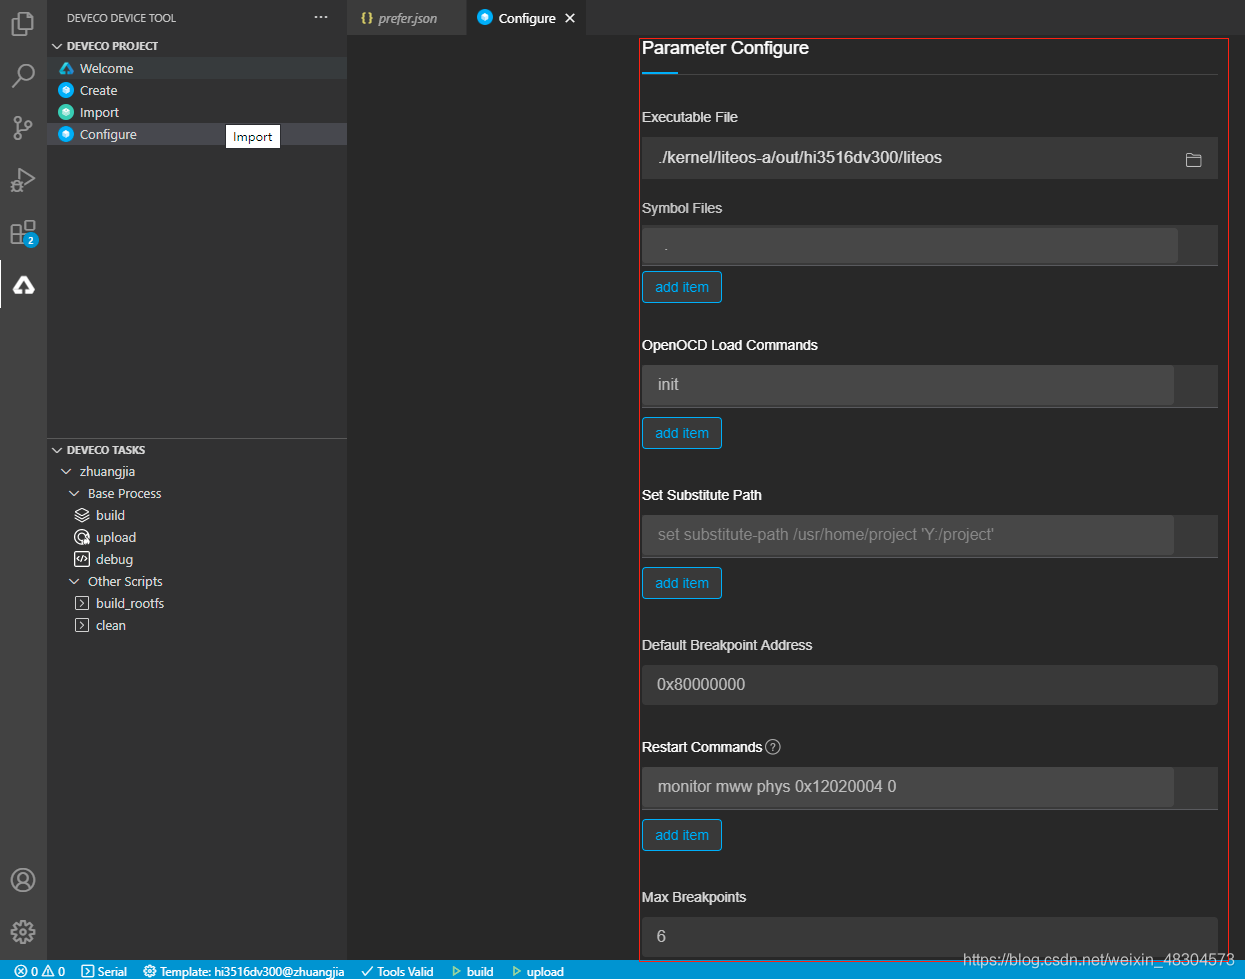The image size is (1245, 979).
Task: Add item under OpenOCD Load Commands
Action: [682, 433]
